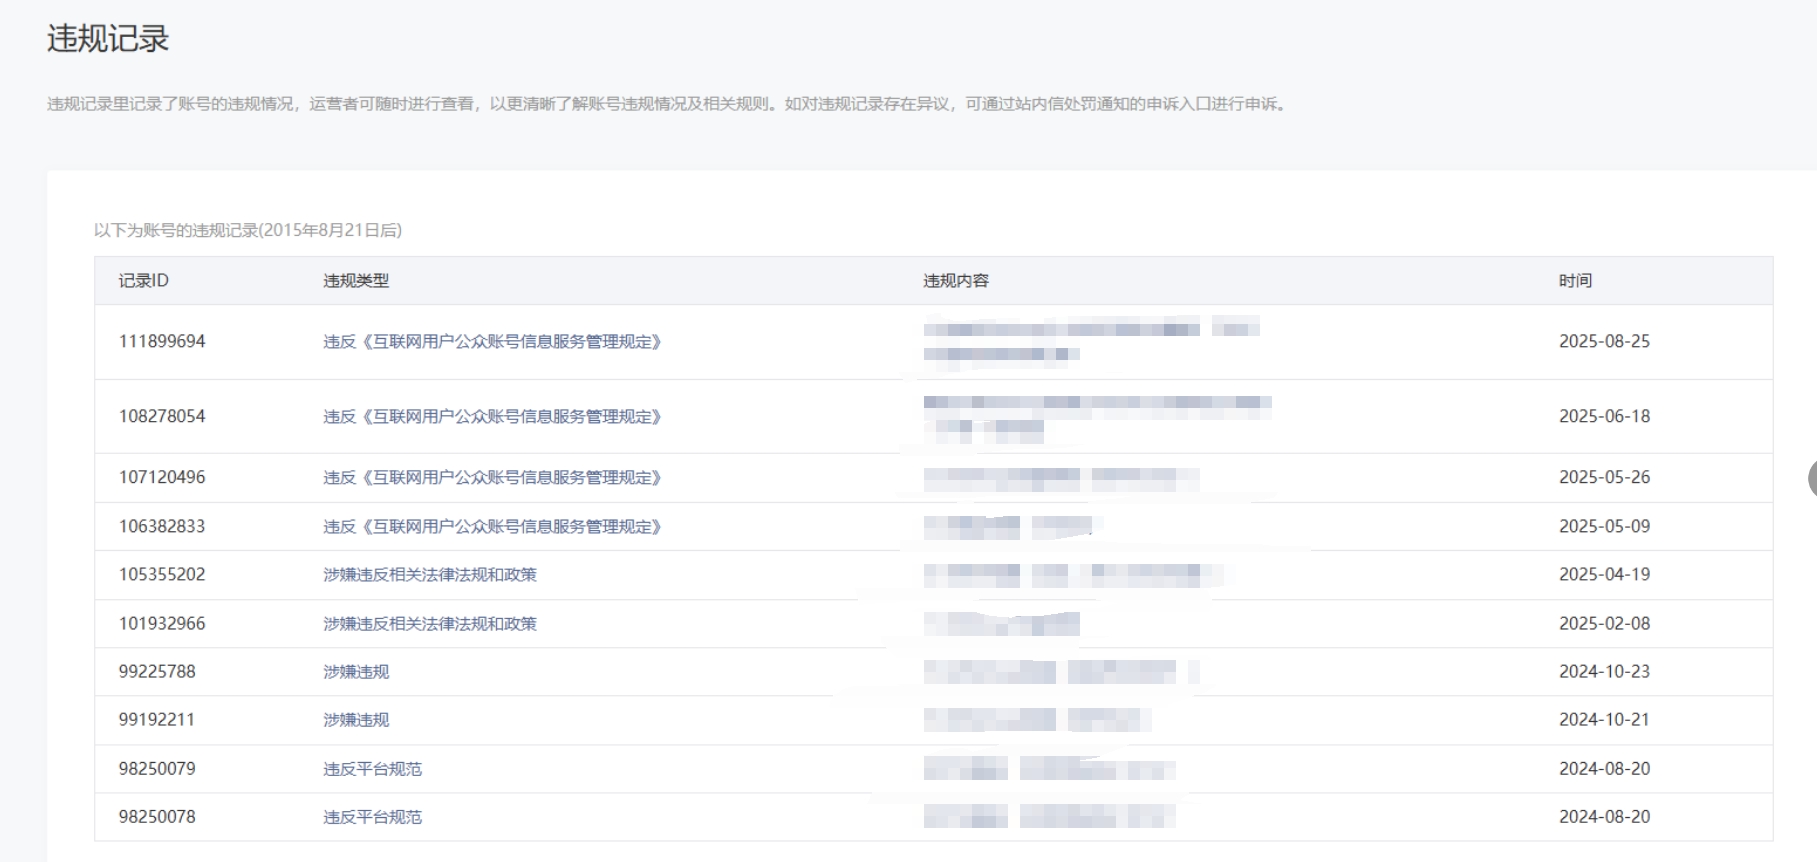The image size is (1817, 862).
Task: Click the 记录ID column header
Action: (x=143, y=281)
